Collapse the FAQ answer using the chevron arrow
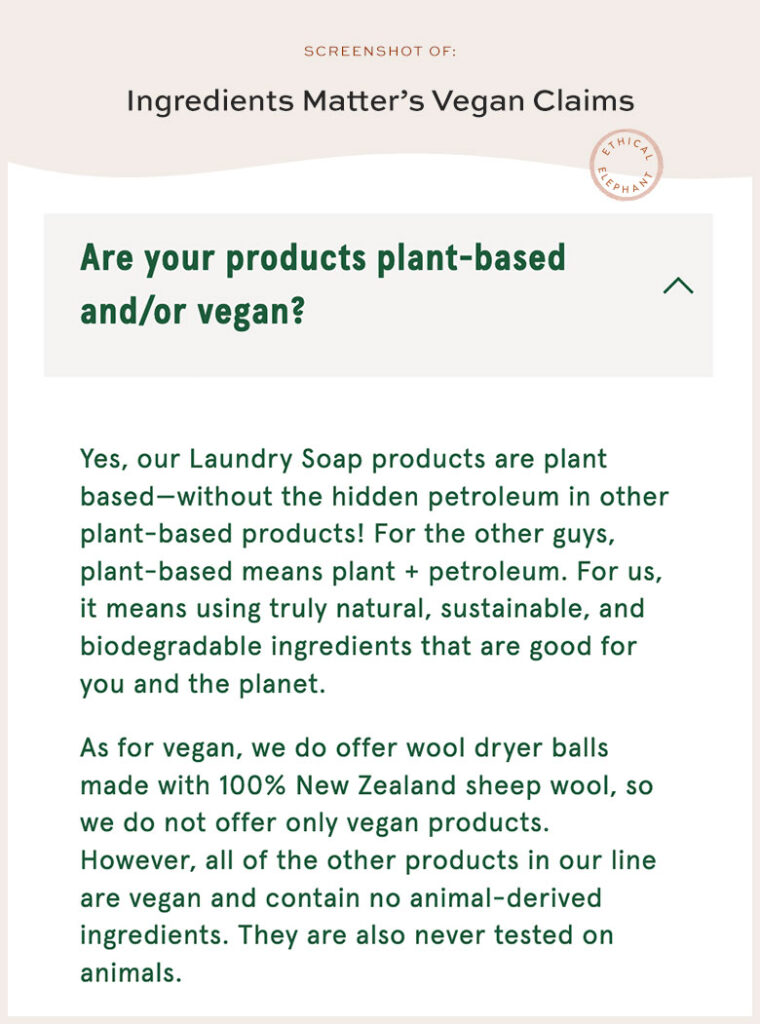This screenshot has height=1024, width=760. click(x=678, y=286)
